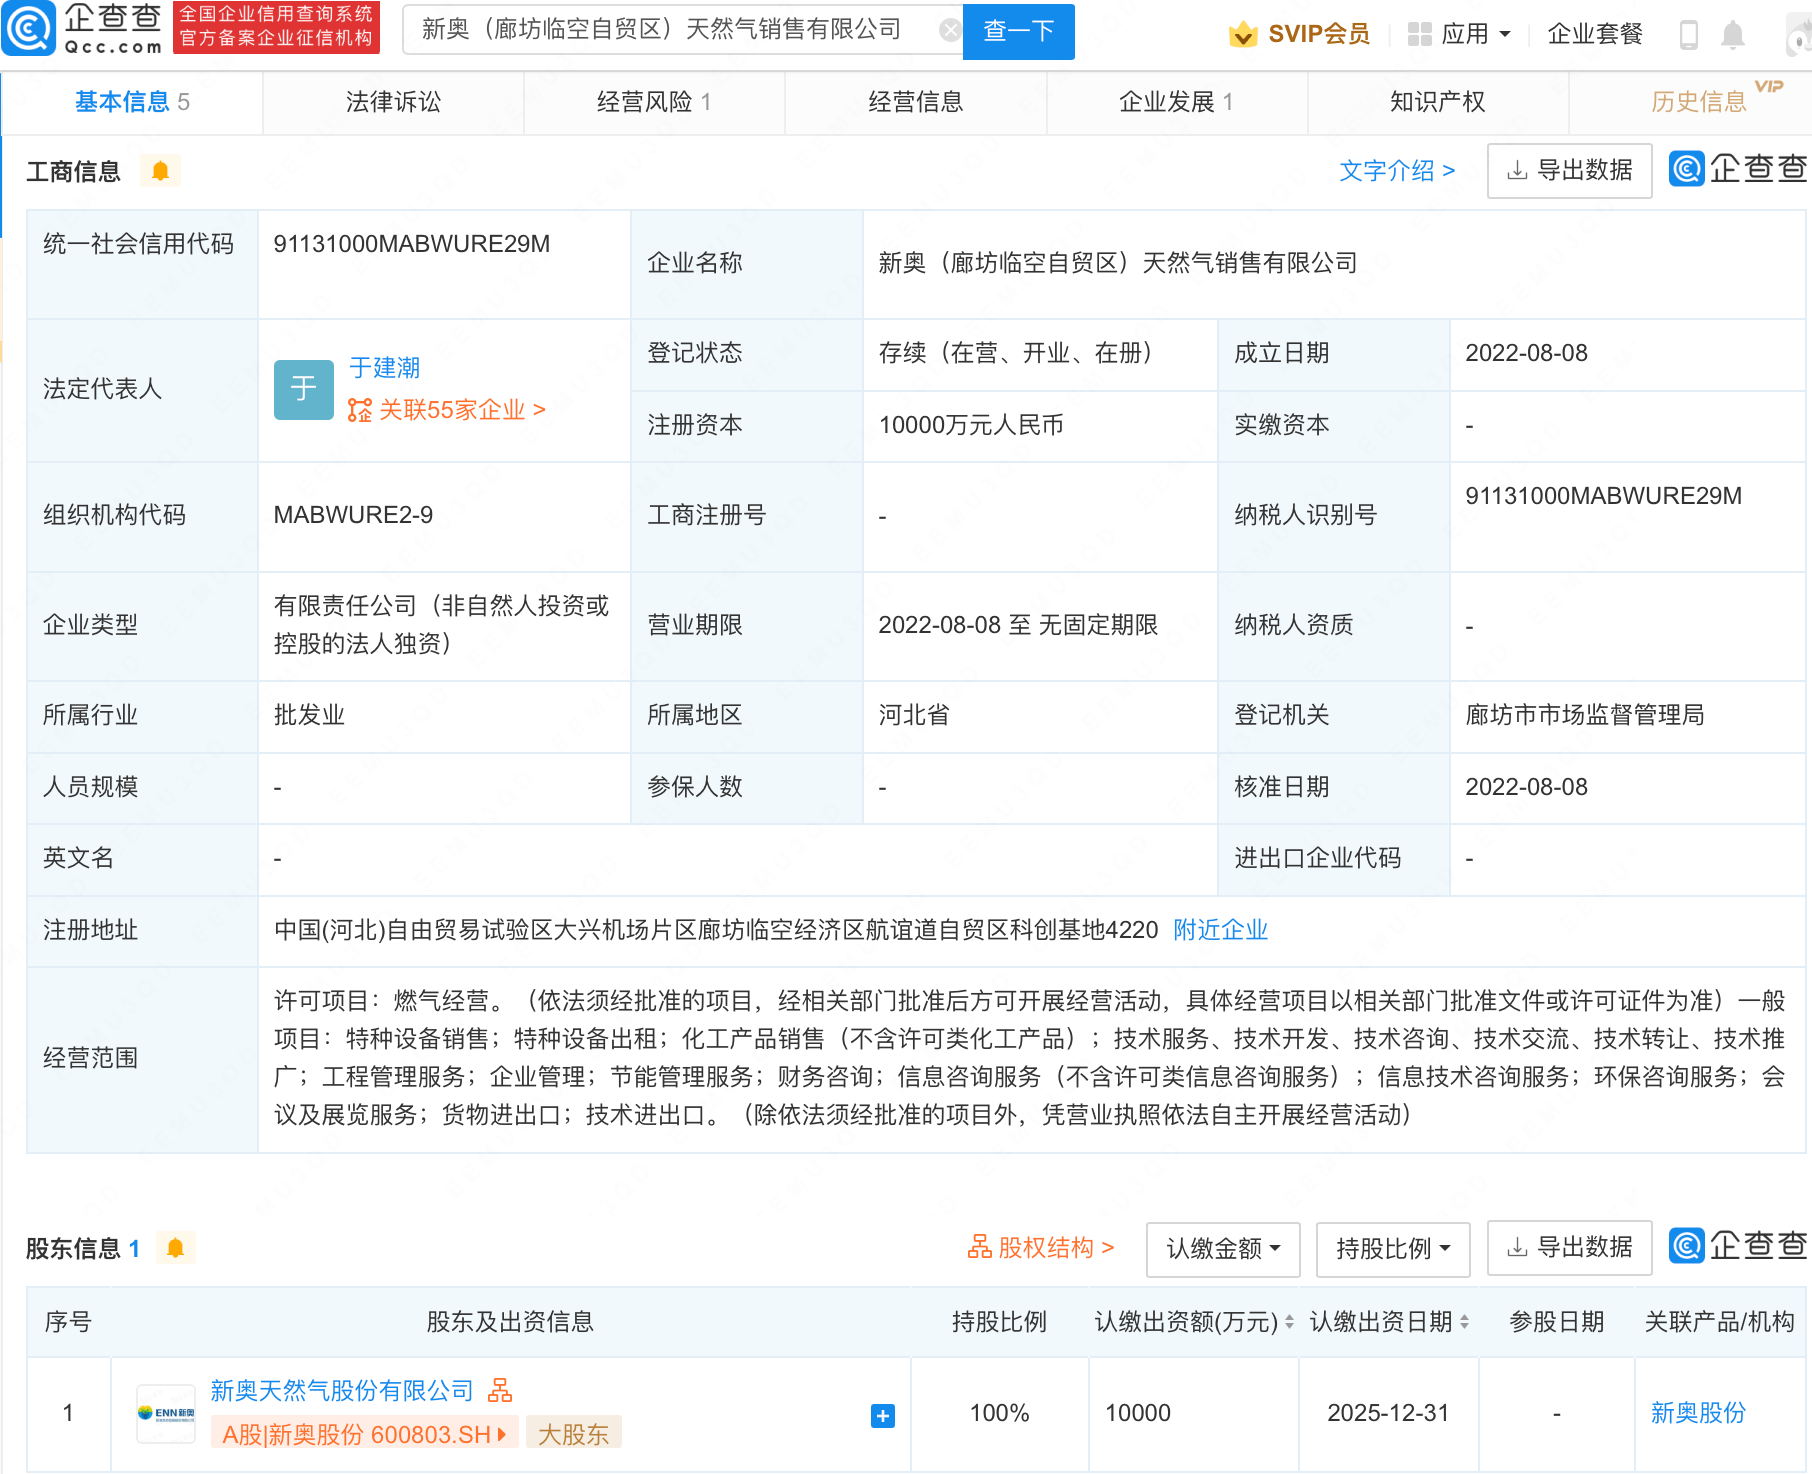
Task: Click the avatar tile of 于建潮
Action: coord(304,389)
